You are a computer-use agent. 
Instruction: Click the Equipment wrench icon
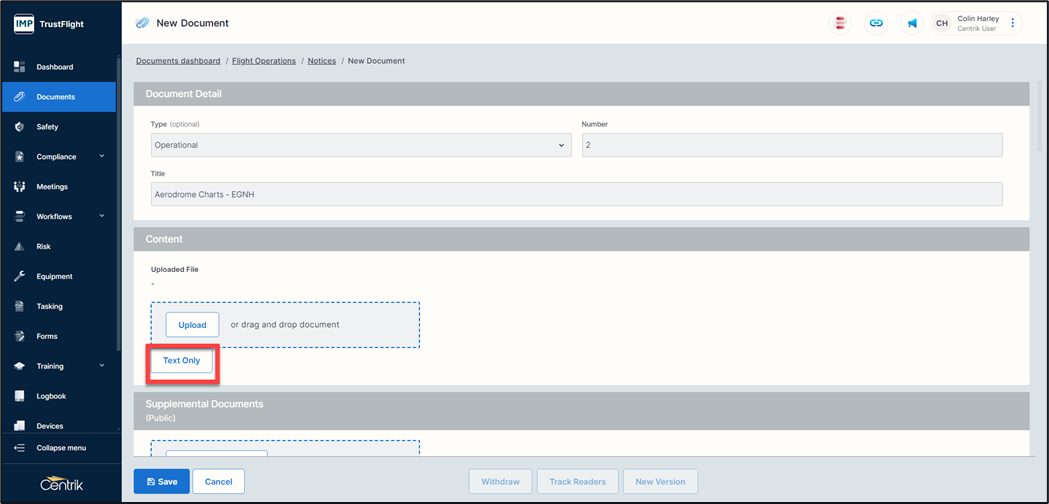pyautogui.click(x=19, y=276)
